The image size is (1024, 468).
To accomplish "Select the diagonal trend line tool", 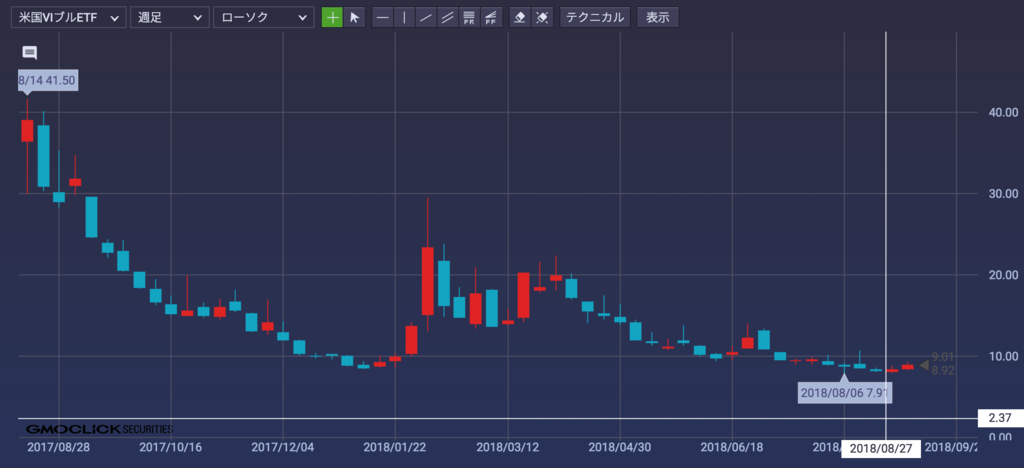I will pos(426,18).
